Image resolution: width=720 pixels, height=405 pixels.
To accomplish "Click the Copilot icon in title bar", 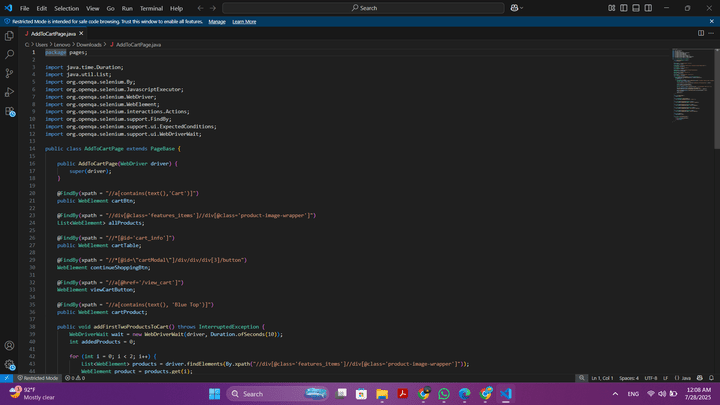I will (x=515, y=8).
